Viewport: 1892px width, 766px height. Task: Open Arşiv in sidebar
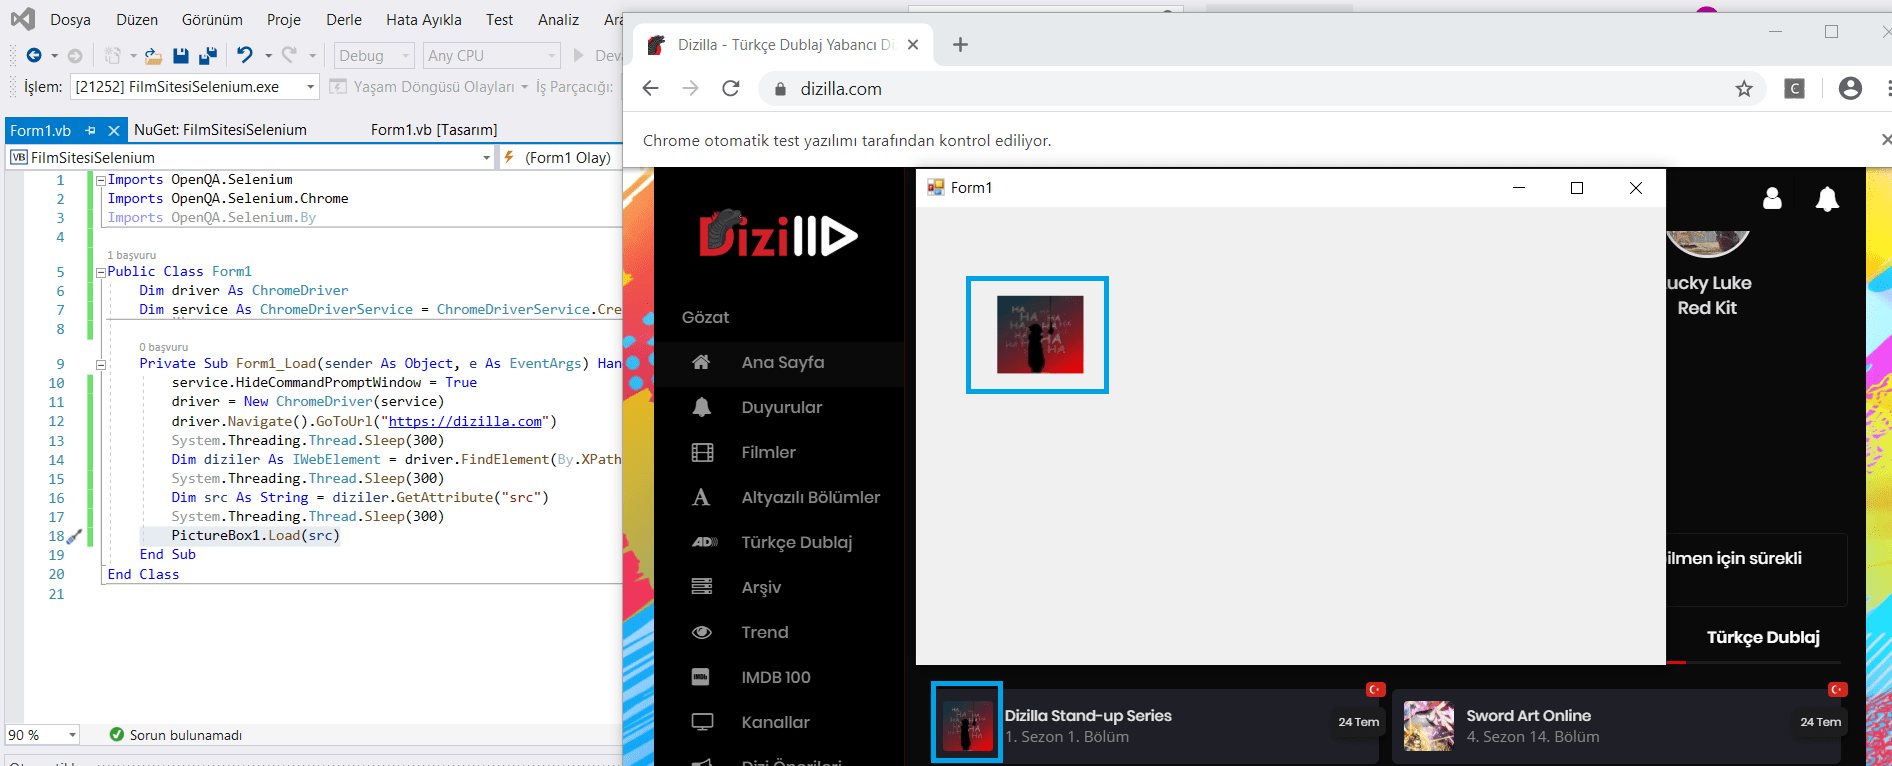(779, 587)
